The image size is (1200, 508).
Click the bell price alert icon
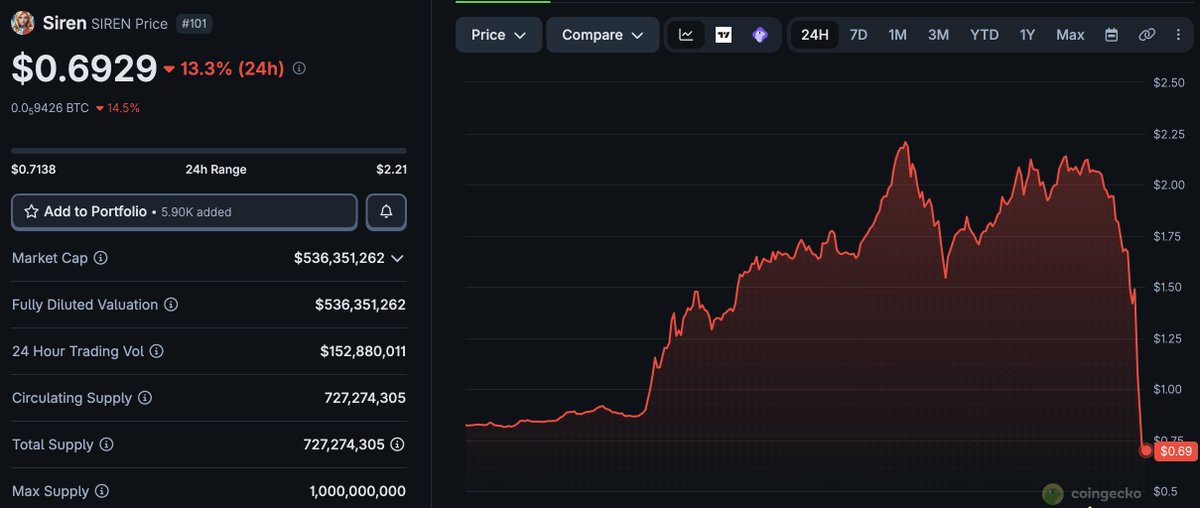(x=386, y=212)
